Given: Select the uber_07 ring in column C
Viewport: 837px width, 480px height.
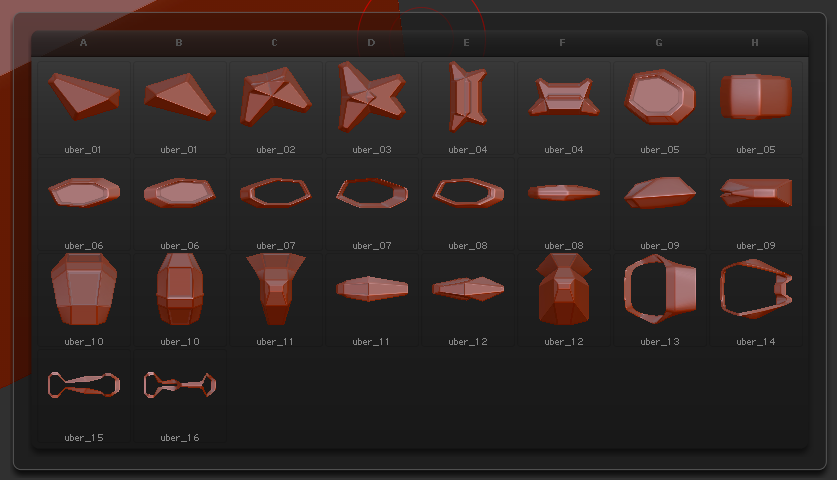Looking at the screenshot, I should 276,204.
